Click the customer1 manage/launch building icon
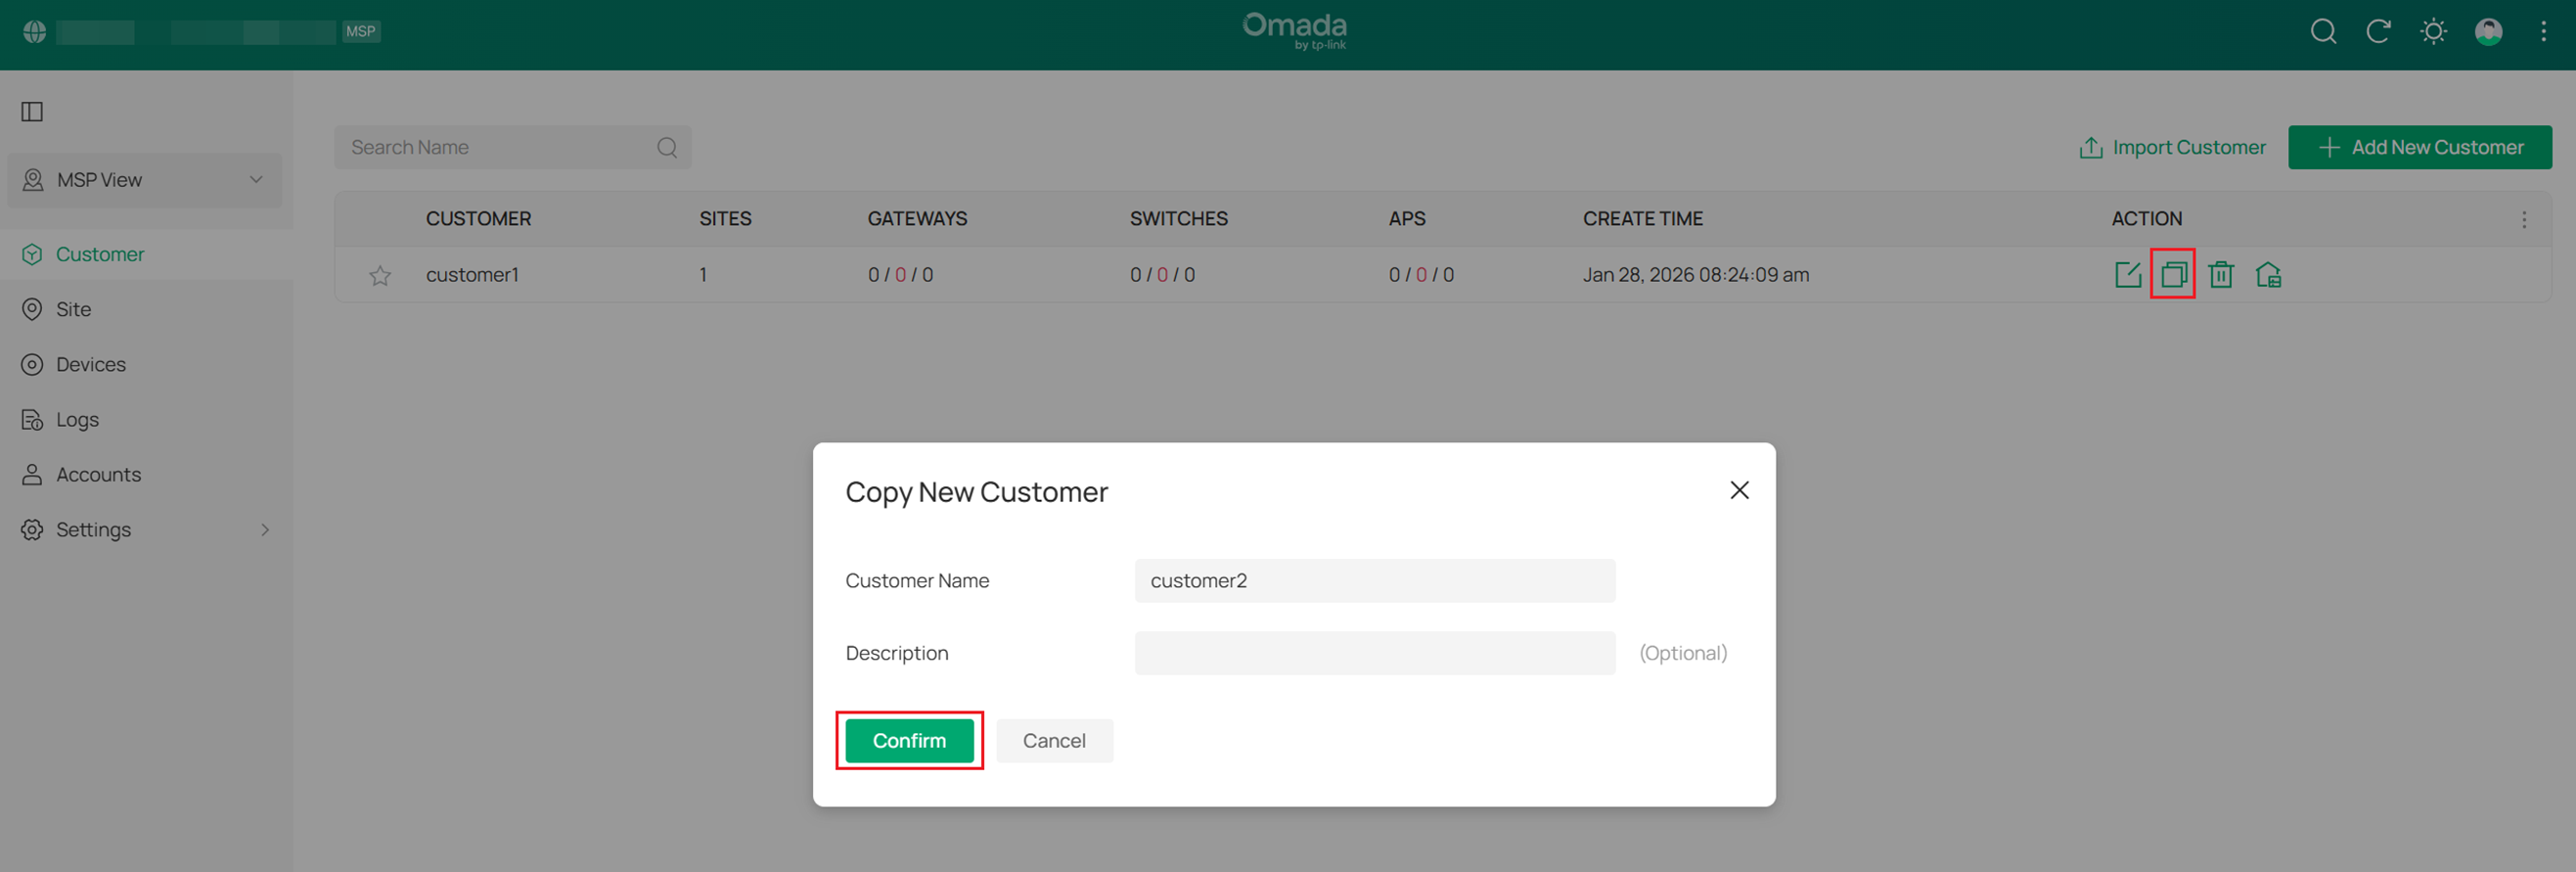2576x872 pixels. point(2268,274)
